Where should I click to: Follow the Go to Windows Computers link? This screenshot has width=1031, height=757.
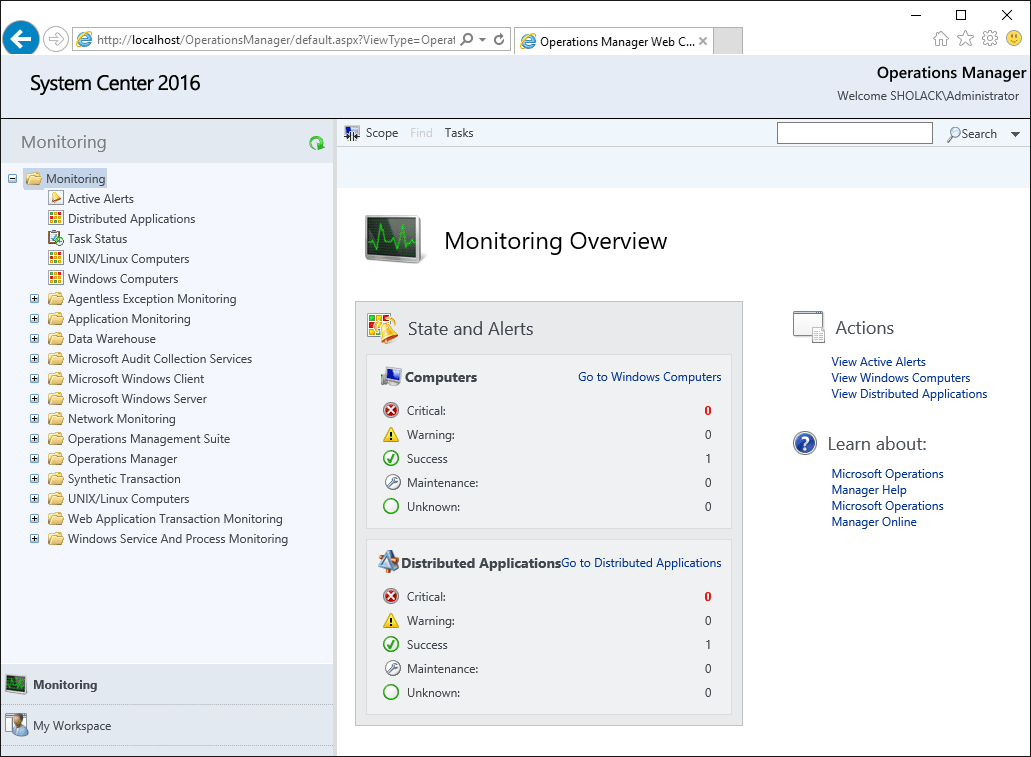(650, 377)
